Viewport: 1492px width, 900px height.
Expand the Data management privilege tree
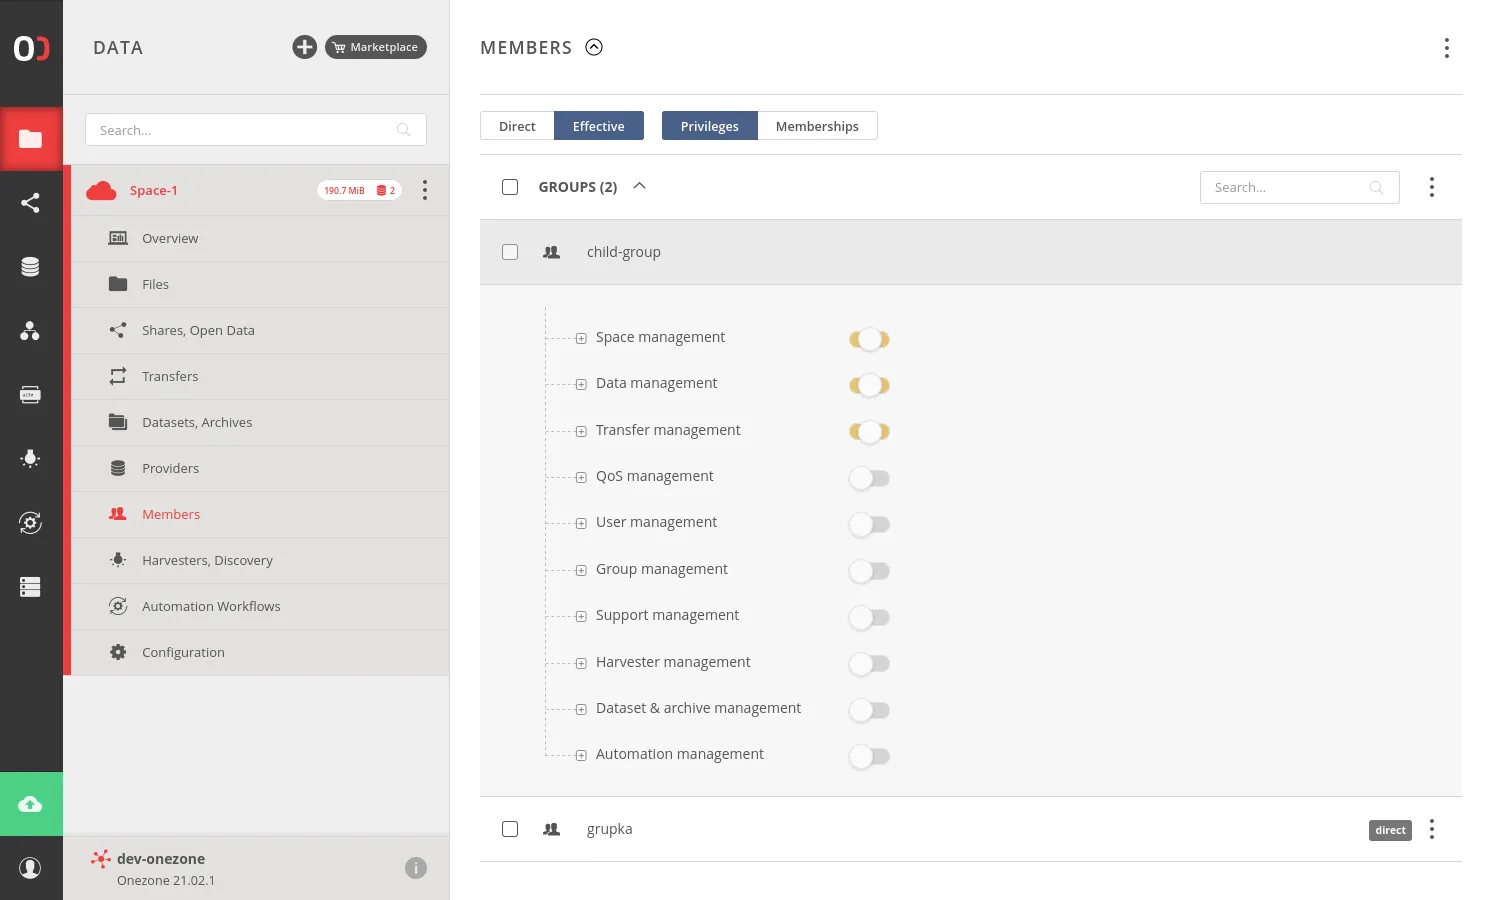(581, 384)
